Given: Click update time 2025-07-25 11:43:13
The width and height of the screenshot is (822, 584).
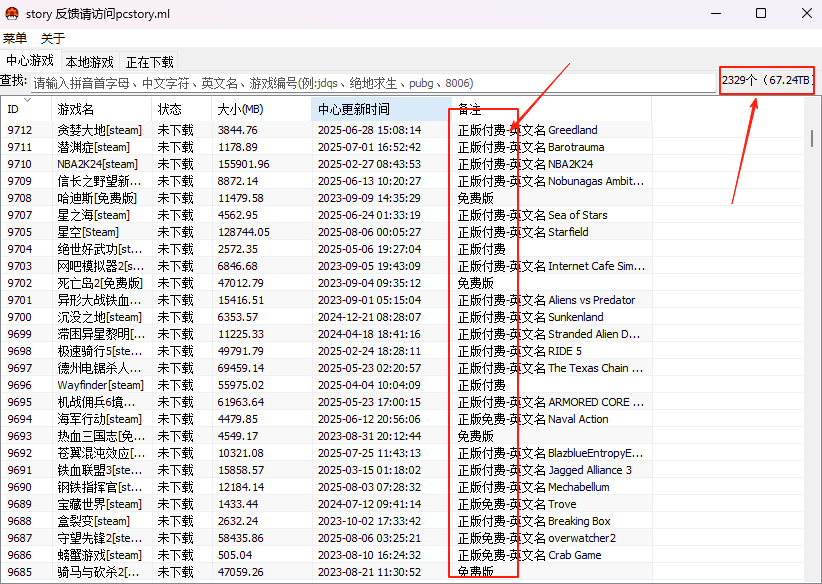Looking at the screenshot, I should tap(369, 453).
